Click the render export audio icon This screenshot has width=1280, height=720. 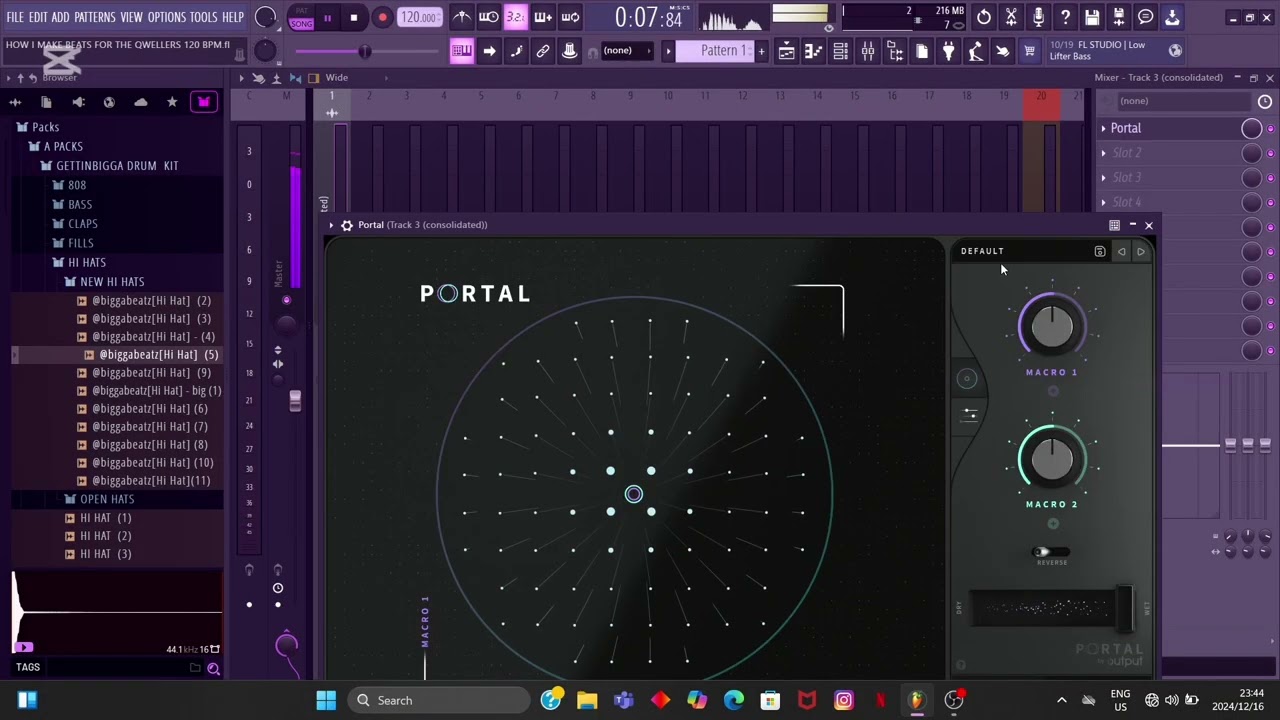pos(1119,17)
